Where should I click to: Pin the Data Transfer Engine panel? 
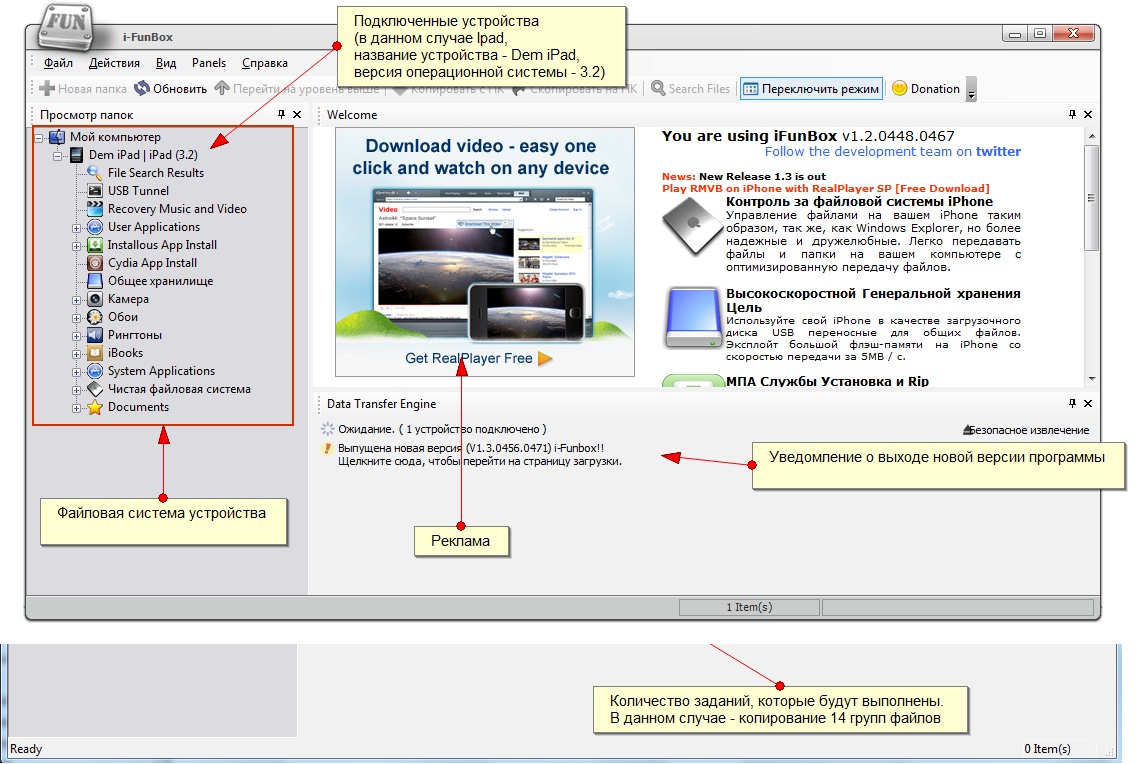[x=1072, y=403]
